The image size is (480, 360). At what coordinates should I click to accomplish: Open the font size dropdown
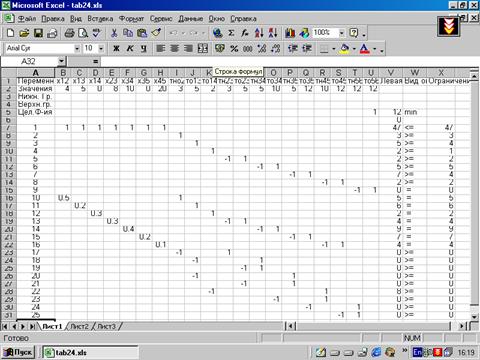pos(101,49)
